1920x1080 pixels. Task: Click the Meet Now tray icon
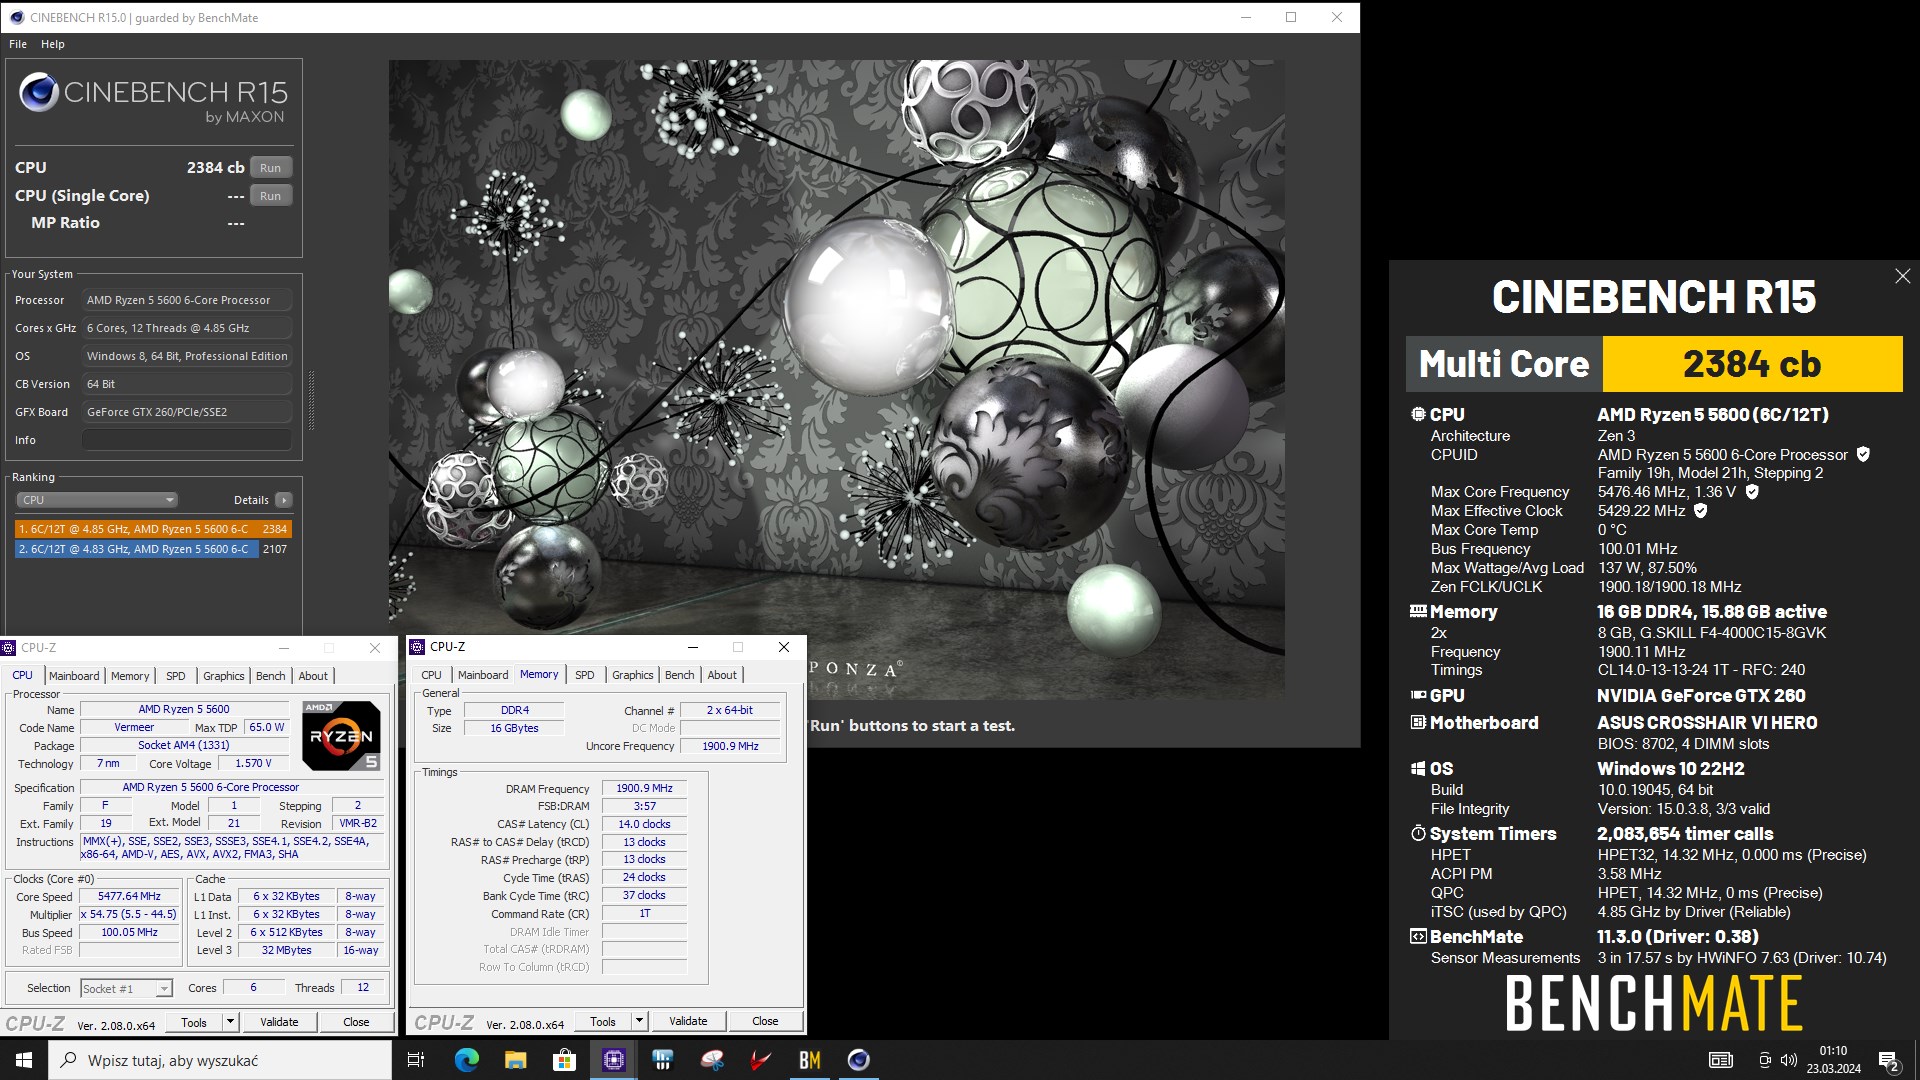[1765, 1060]
